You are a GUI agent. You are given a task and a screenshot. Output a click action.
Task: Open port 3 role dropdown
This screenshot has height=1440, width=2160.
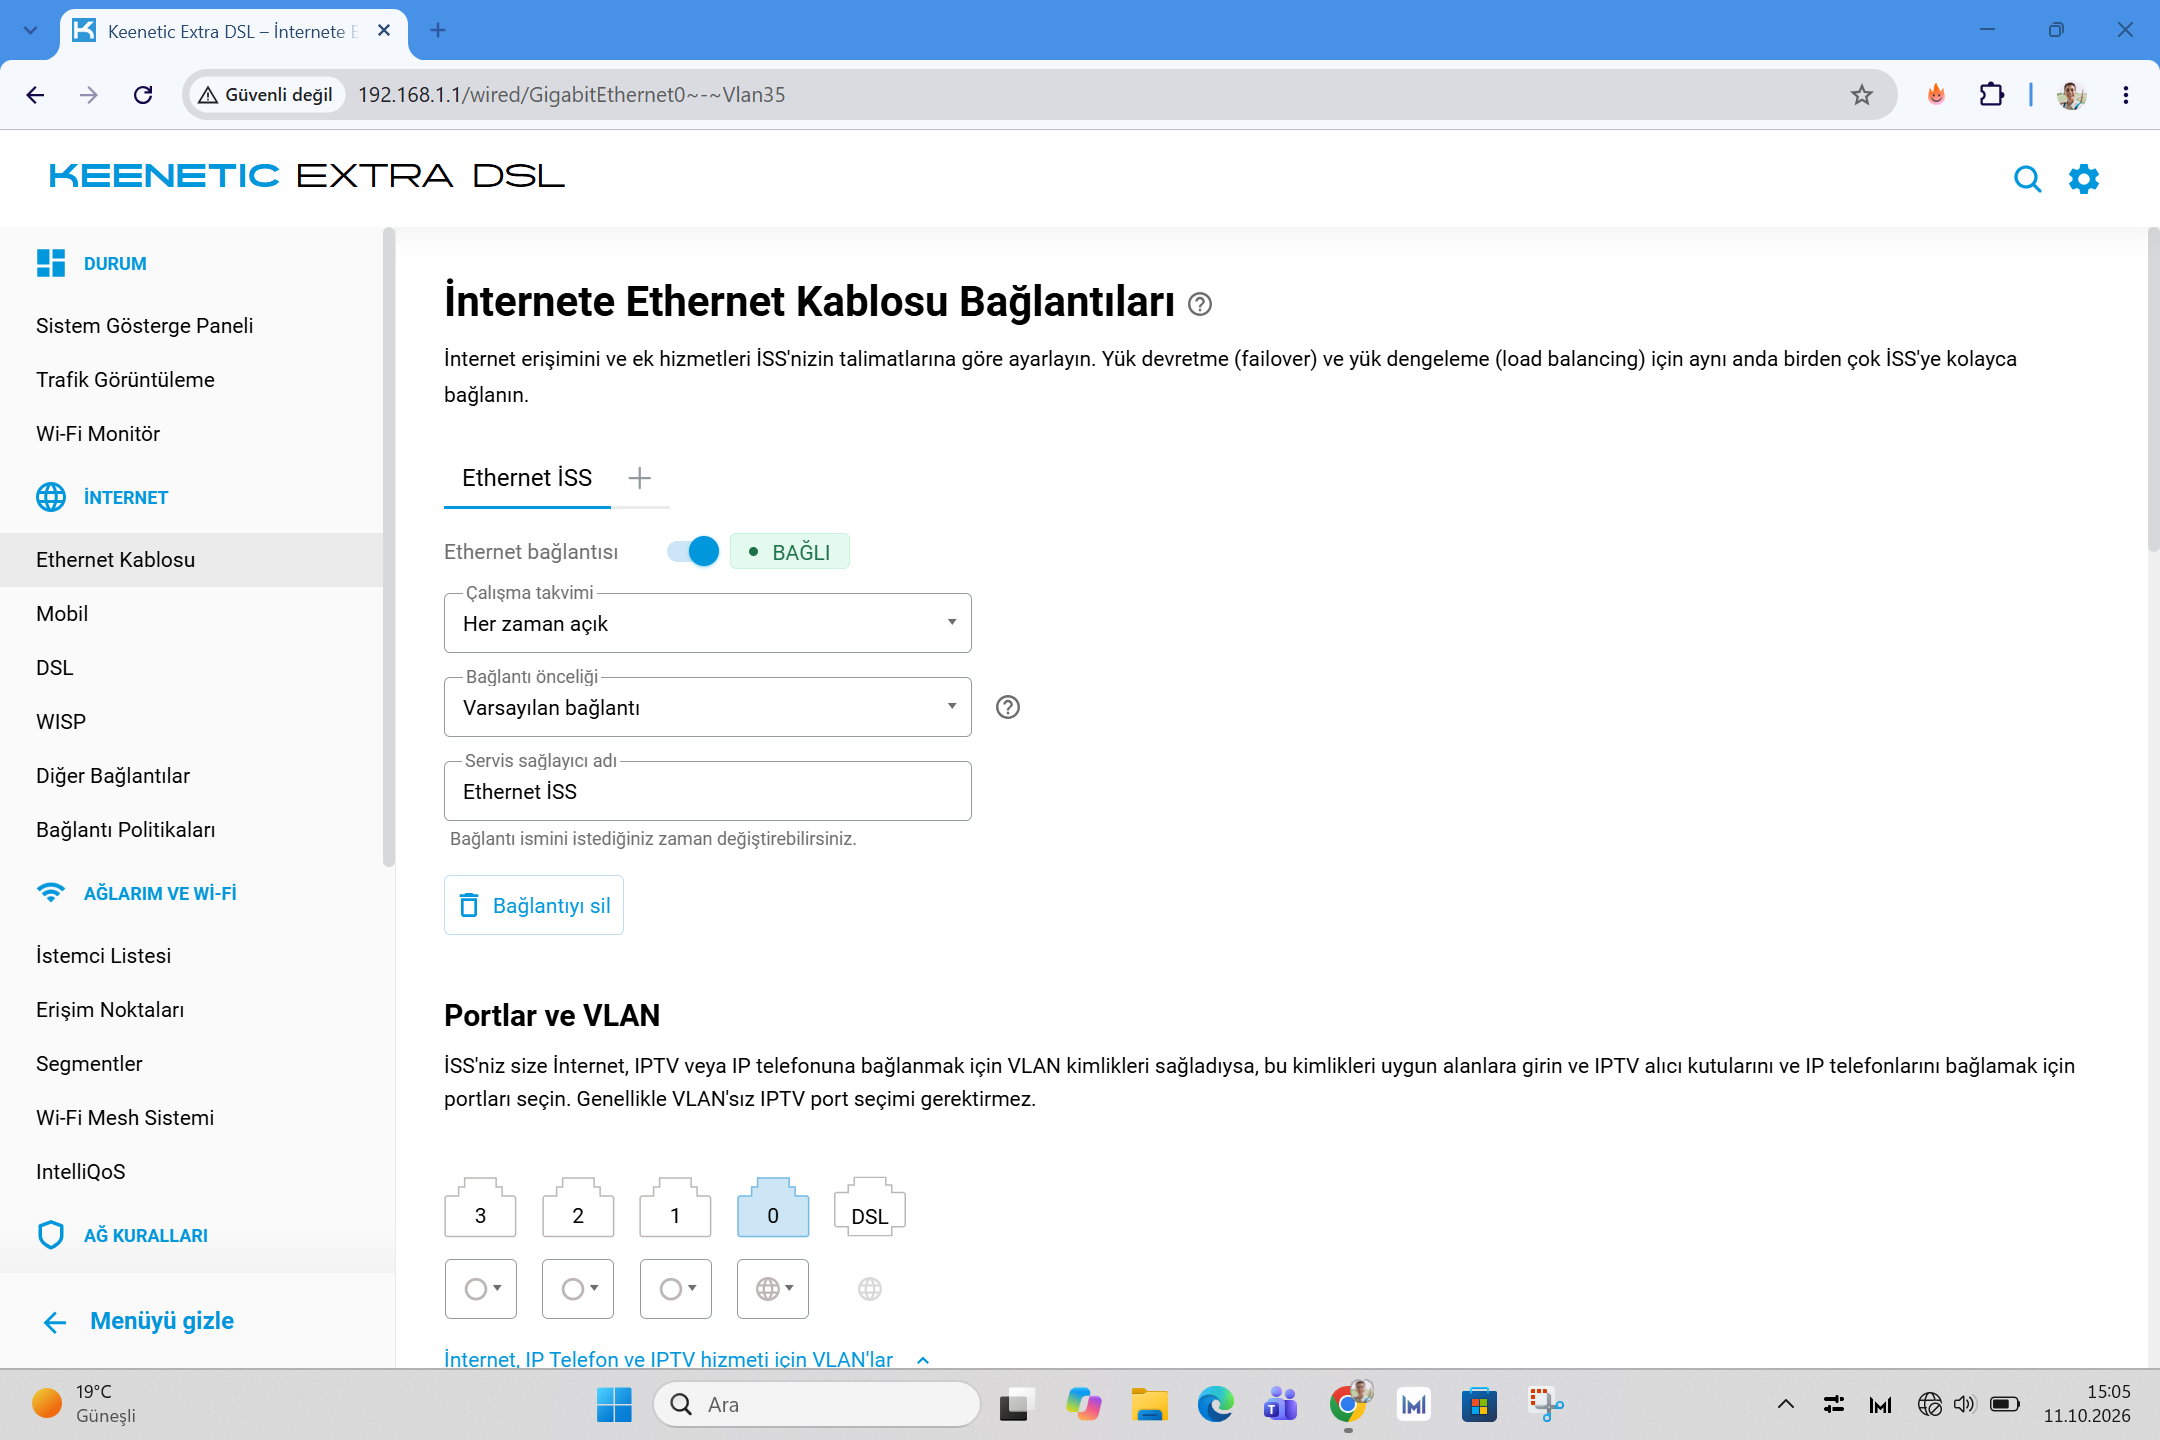[x=481, y=1289]
